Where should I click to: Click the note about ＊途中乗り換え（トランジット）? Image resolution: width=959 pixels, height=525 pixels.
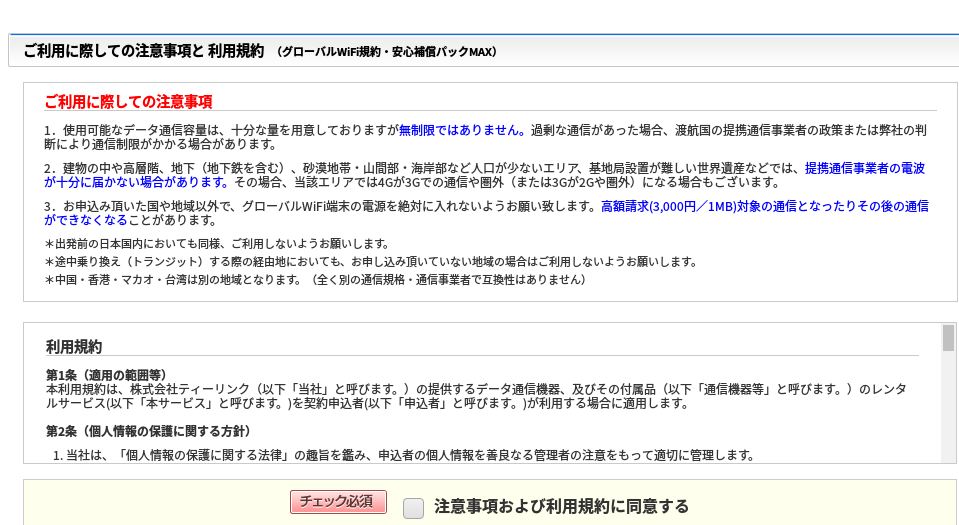[x=371, y=262]
